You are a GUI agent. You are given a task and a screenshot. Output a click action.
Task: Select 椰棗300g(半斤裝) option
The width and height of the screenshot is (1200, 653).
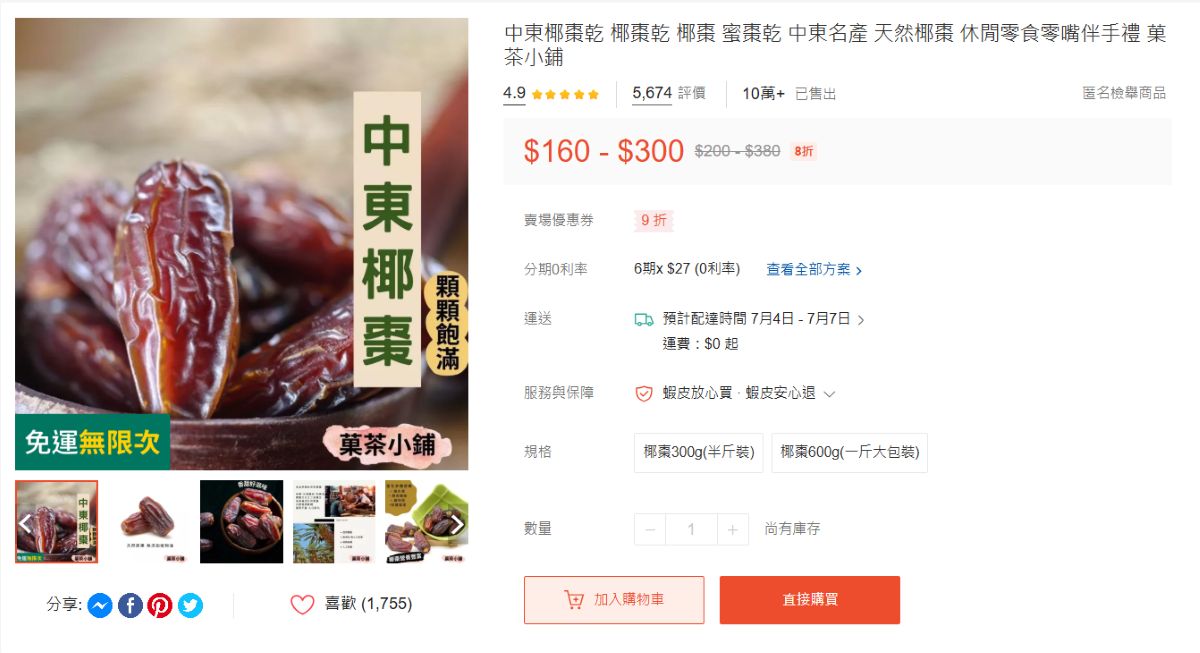pyautogui.click(x=699, y=452)
